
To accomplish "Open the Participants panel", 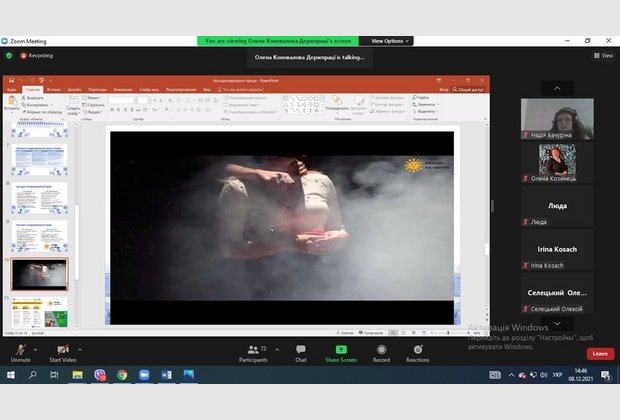I will coord(253,351).
